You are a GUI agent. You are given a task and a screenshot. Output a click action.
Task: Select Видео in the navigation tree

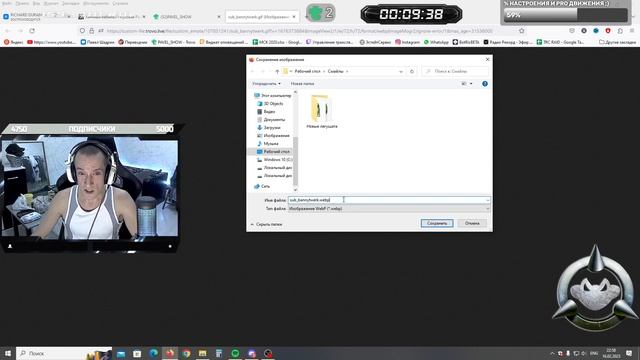[x=266, y=111]
